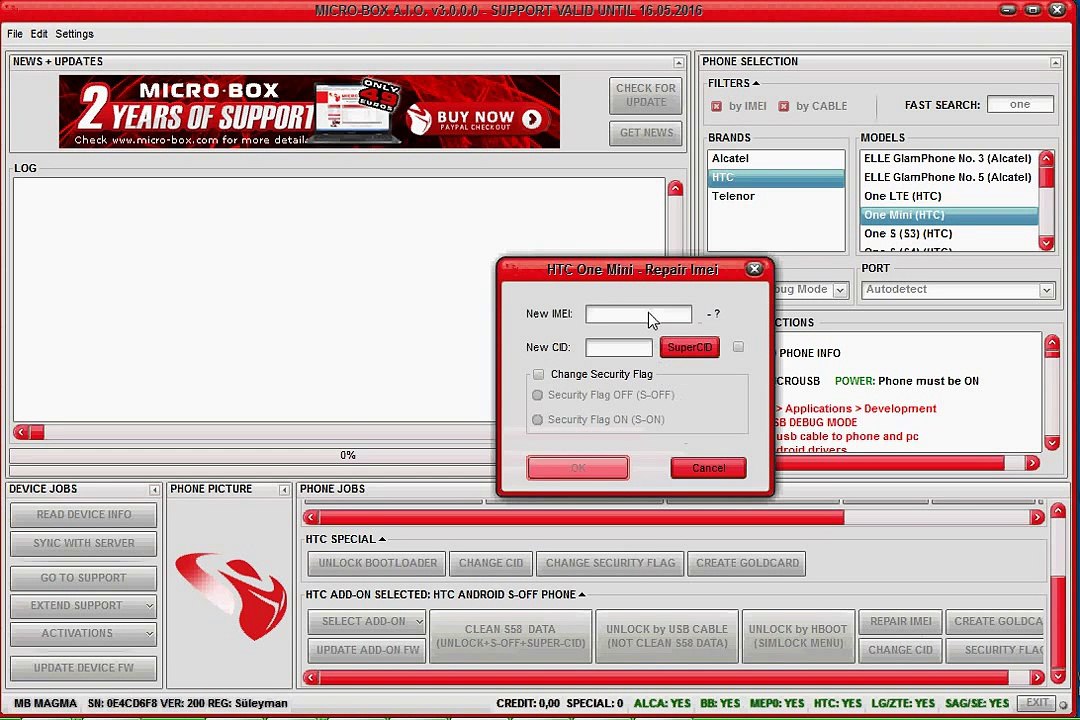The width and height of the screenshot is (1080, 720).
Task: Open the Settings menu
Action: (x=74, y=34)
